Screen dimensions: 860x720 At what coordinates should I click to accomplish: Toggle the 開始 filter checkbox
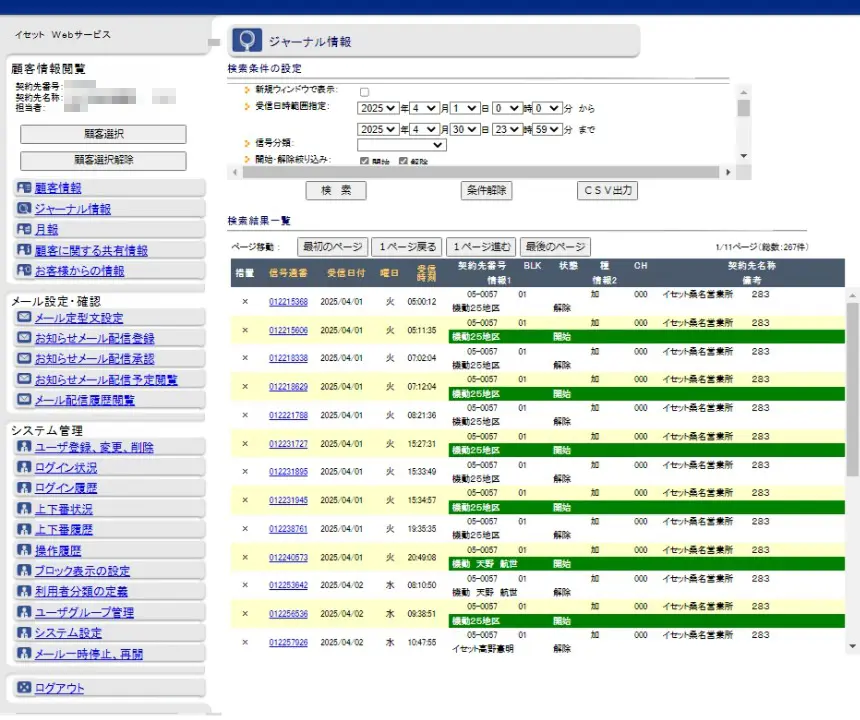coord(364,161)
